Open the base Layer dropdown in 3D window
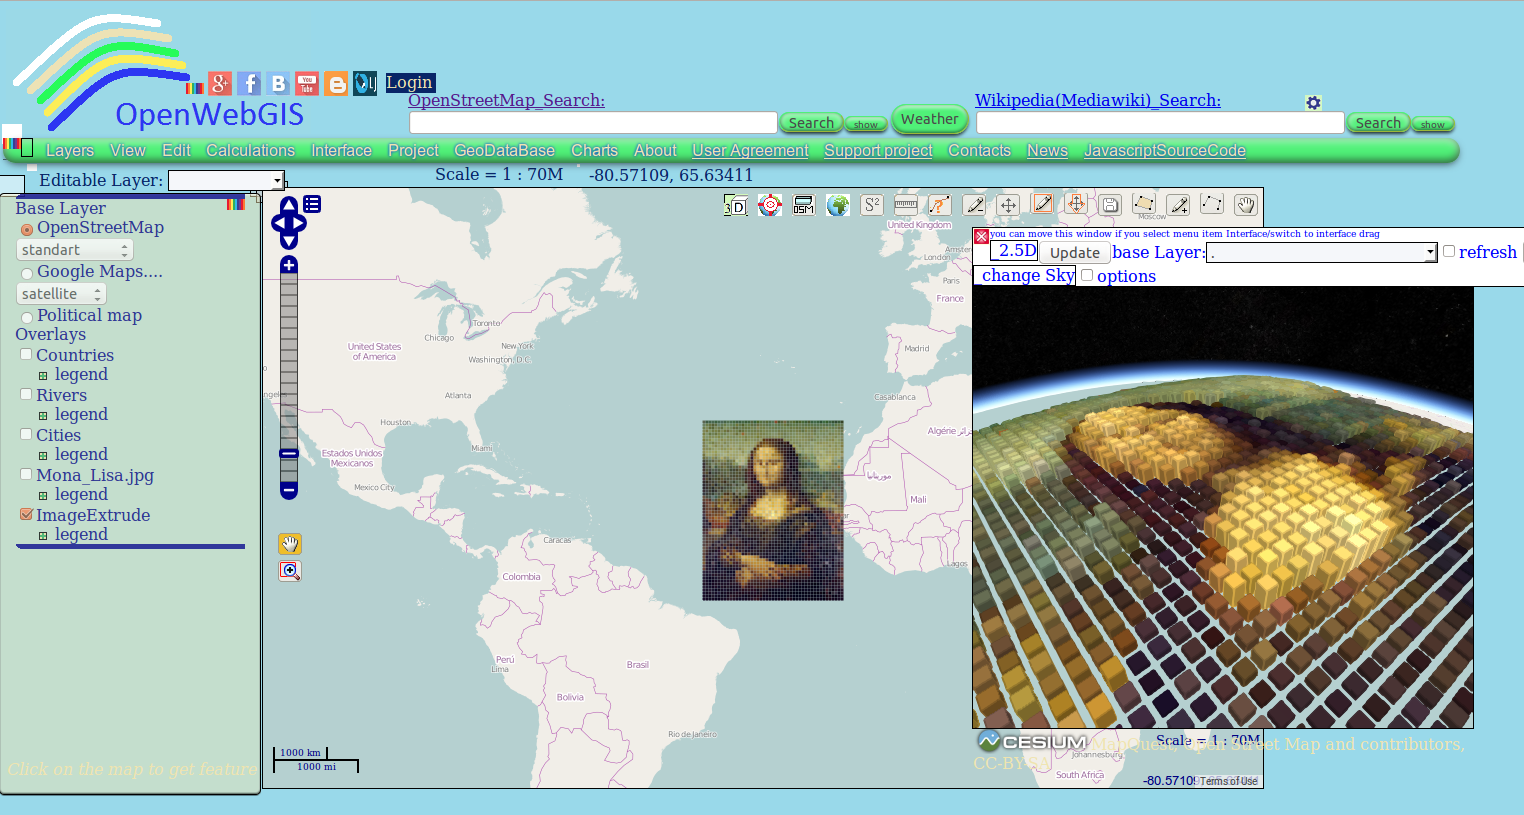 [1322, 253]
